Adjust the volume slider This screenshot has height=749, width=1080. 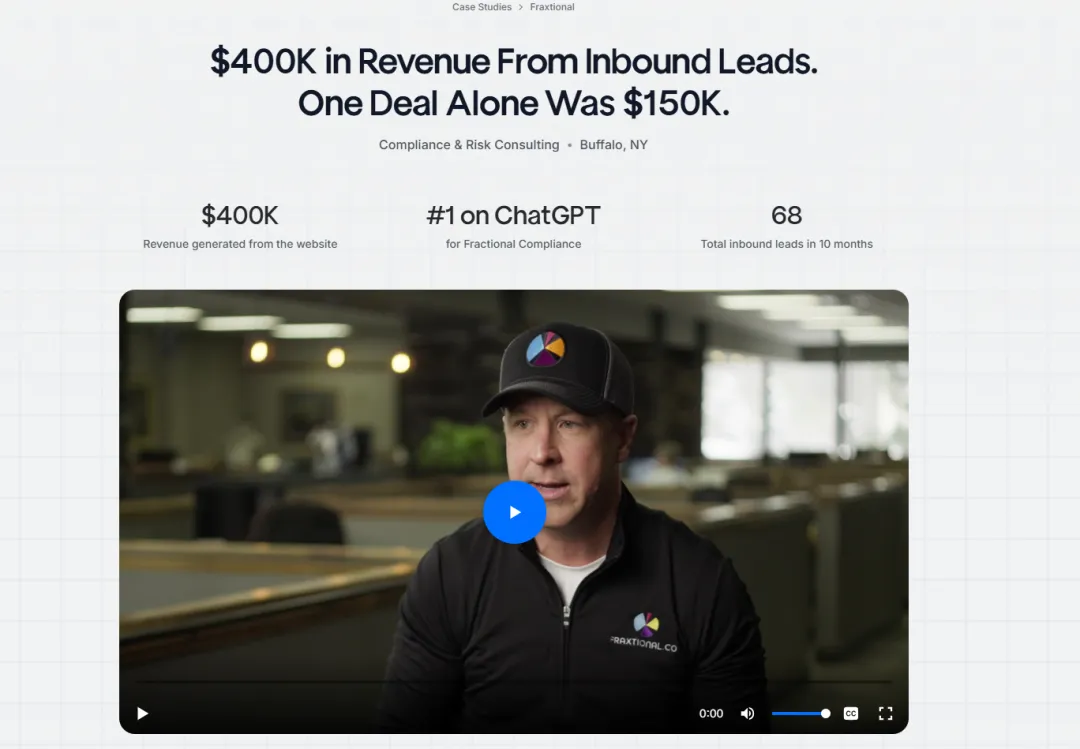[x=800, y=713]
